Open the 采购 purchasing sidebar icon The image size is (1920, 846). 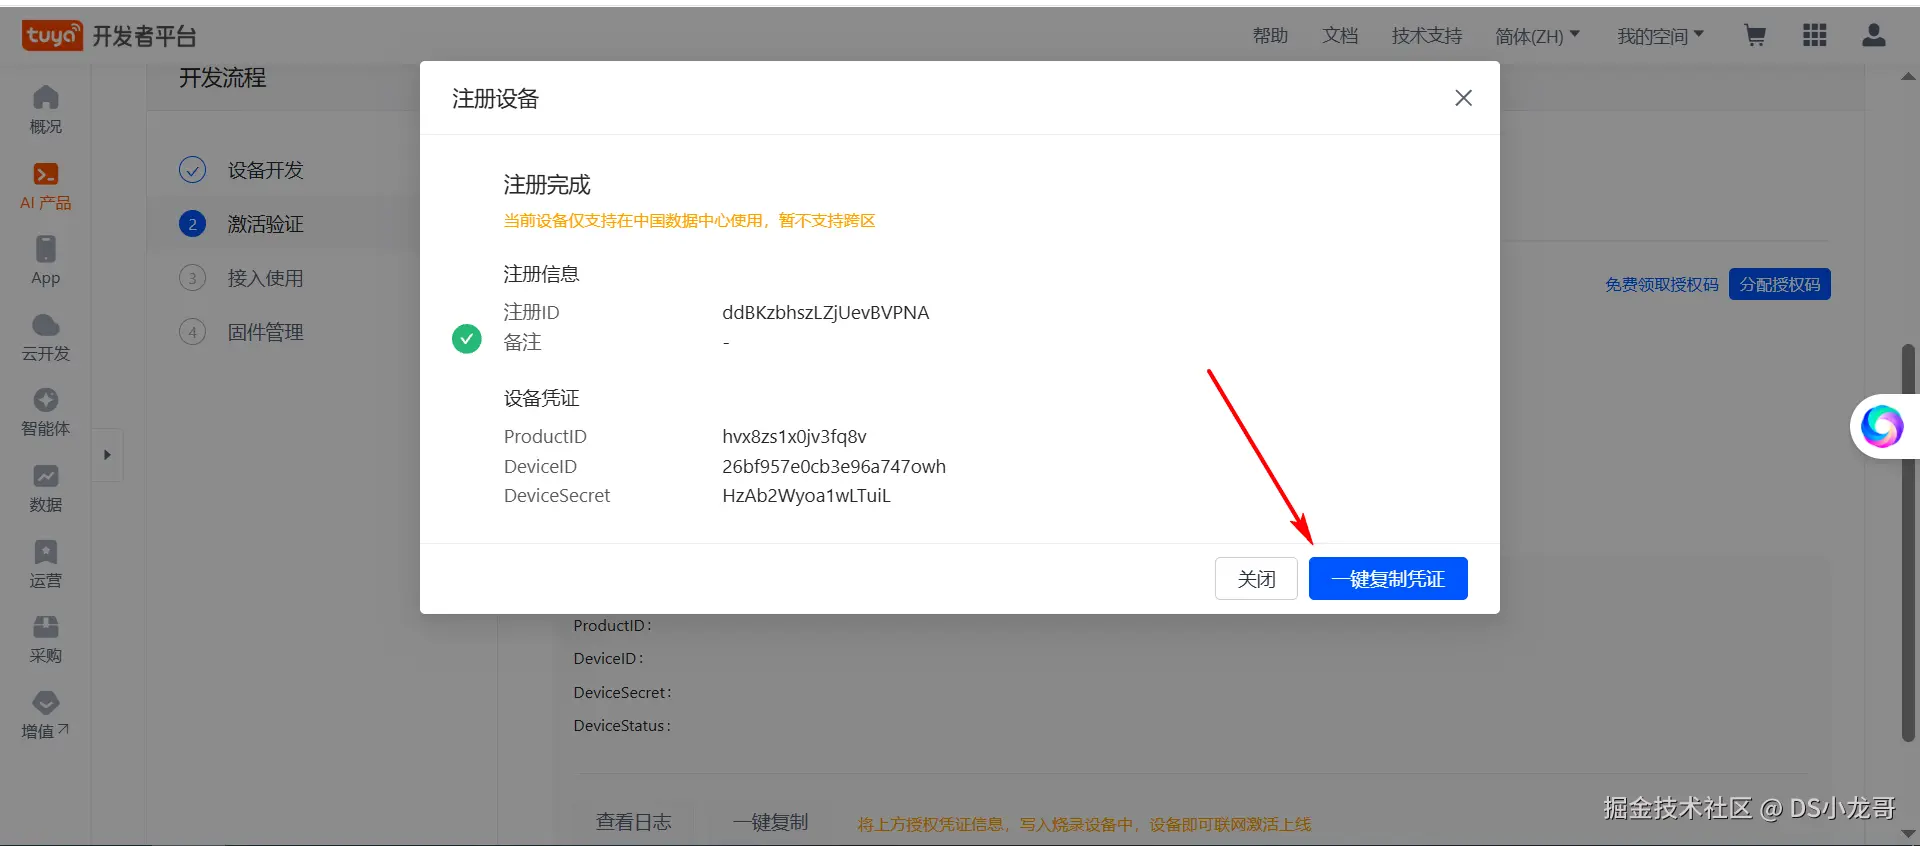[x=46, y=640]
